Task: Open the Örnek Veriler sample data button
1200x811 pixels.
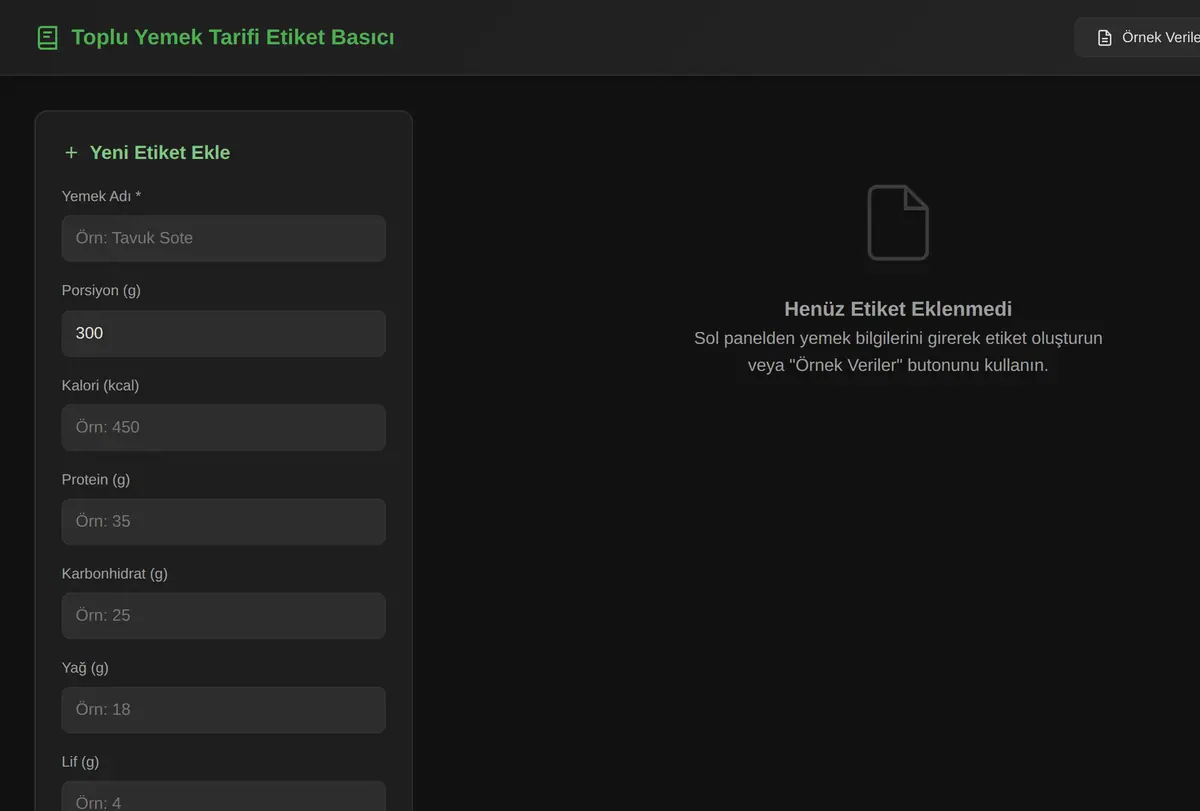Action: (x=1138, y=38)
